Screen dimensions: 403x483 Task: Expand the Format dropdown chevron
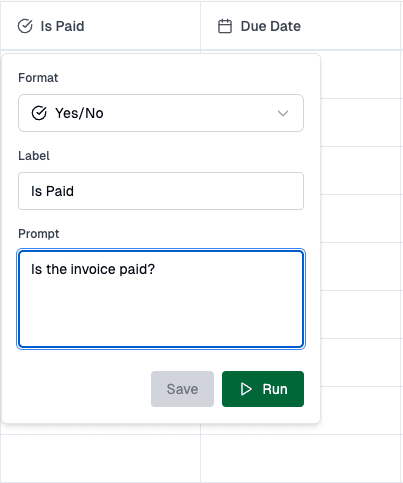point(283,113)
